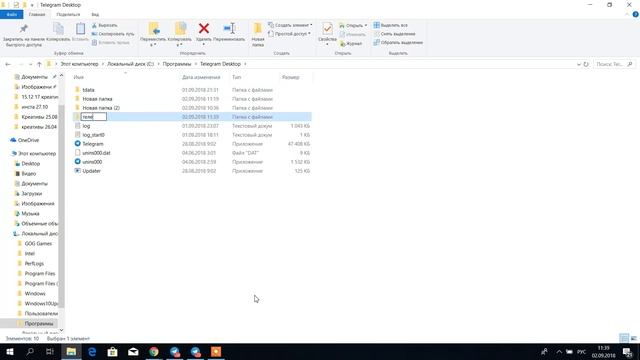The width and height of the screenshot is (640, 360).
Task: Click the folder search input field
Action: 614,64
